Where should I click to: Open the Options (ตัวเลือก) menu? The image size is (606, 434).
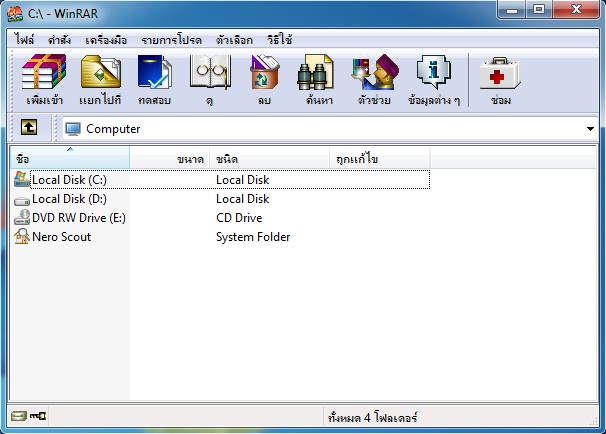pyautogui.click(x=234, y=39)
